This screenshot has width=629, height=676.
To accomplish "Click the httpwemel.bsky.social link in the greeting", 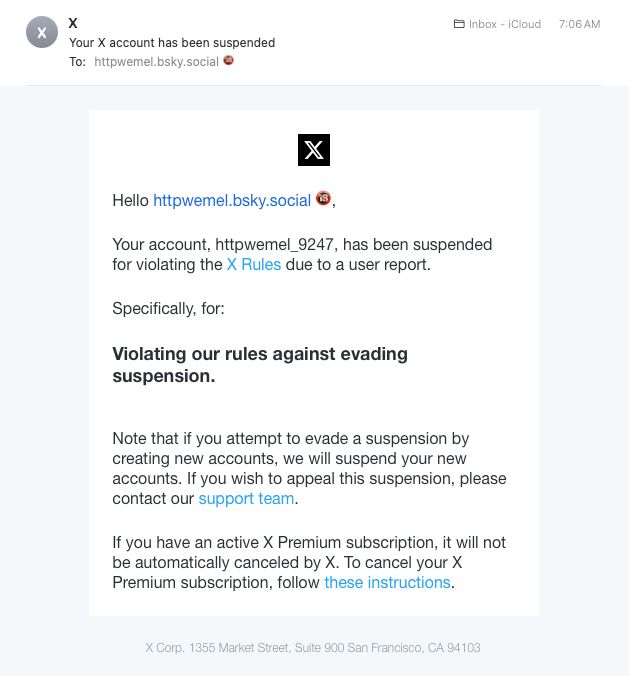I will (232, 200).
